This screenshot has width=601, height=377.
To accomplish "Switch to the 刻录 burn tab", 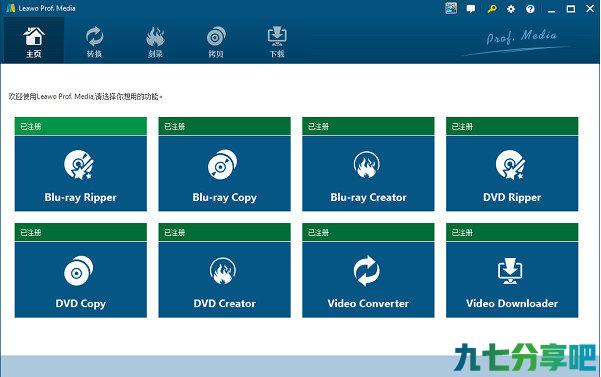I will point(155,41).
